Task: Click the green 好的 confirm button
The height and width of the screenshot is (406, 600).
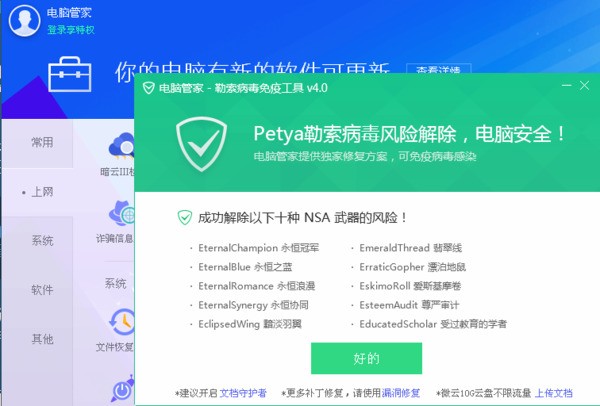Action: (x=367, y=358)
